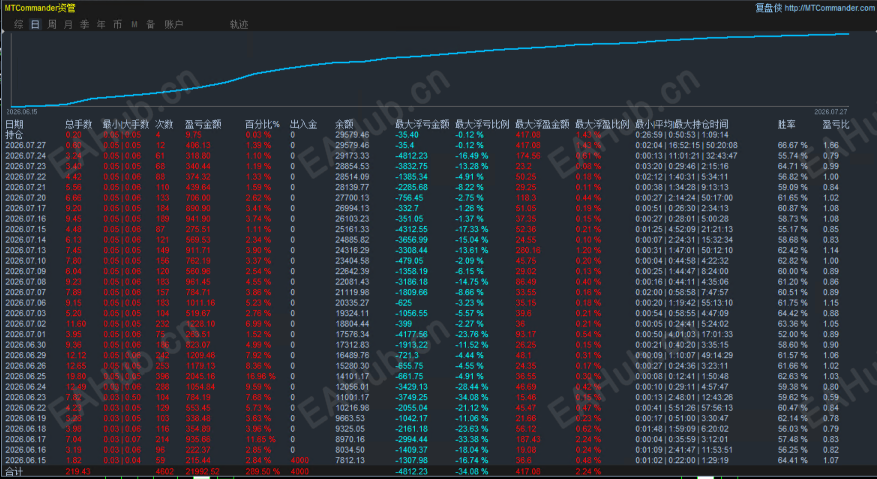Switch to the 备 tab

tap(150, 25)
